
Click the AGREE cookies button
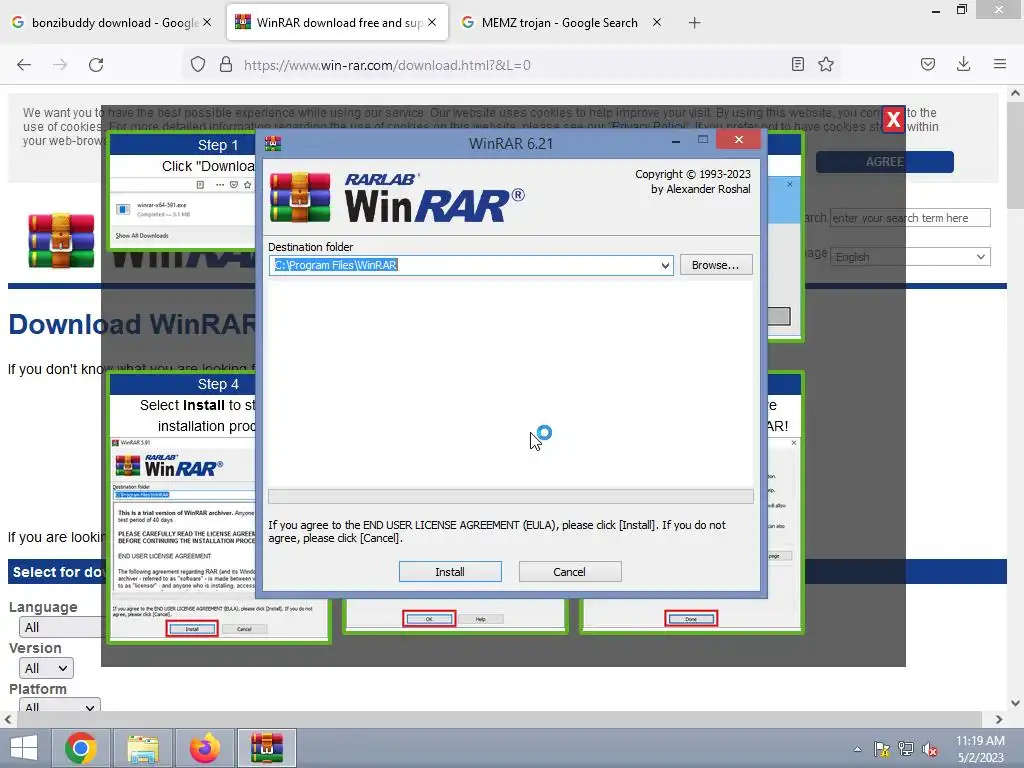click(884, 162)
